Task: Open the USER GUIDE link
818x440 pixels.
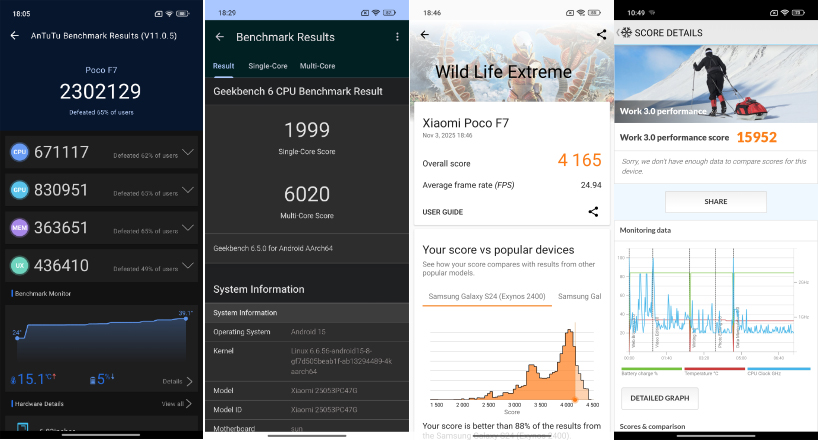Action: [442, 212]
